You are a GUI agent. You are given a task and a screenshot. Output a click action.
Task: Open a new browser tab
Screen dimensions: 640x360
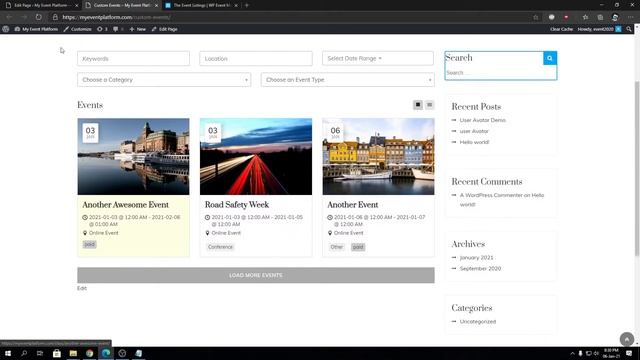pos(247,5)
